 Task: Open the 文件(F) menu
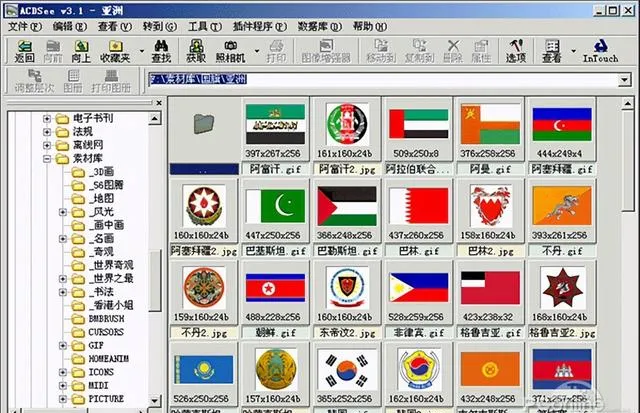point(24,27)
